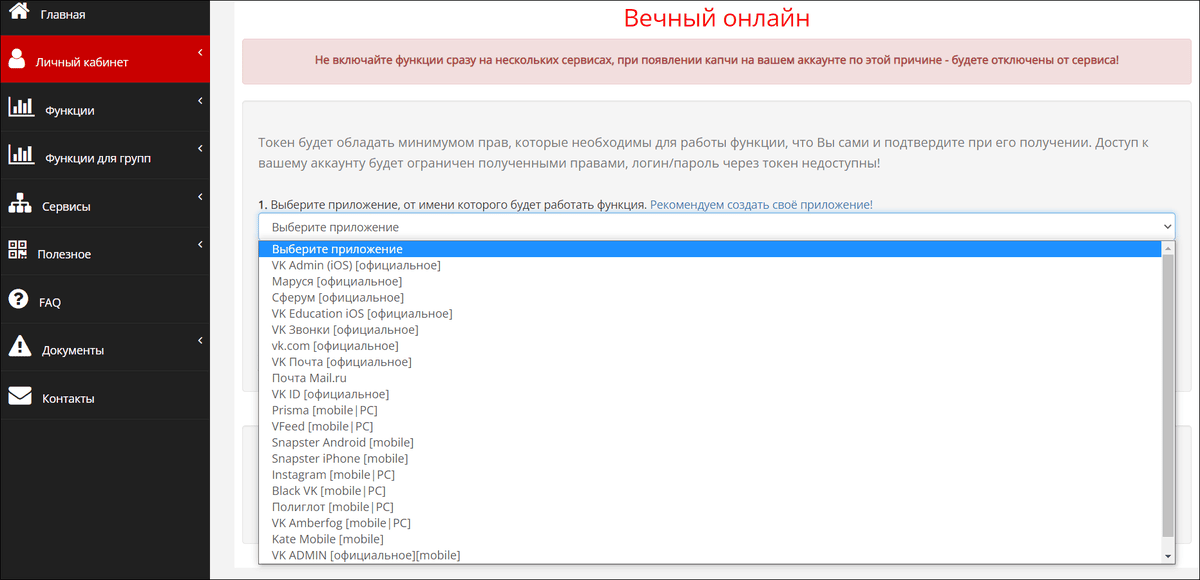The width and height of the screenshot is (1200, 580).
Task: Expand the Сервисы chevron arrow
Action: (x=200, y=196)
